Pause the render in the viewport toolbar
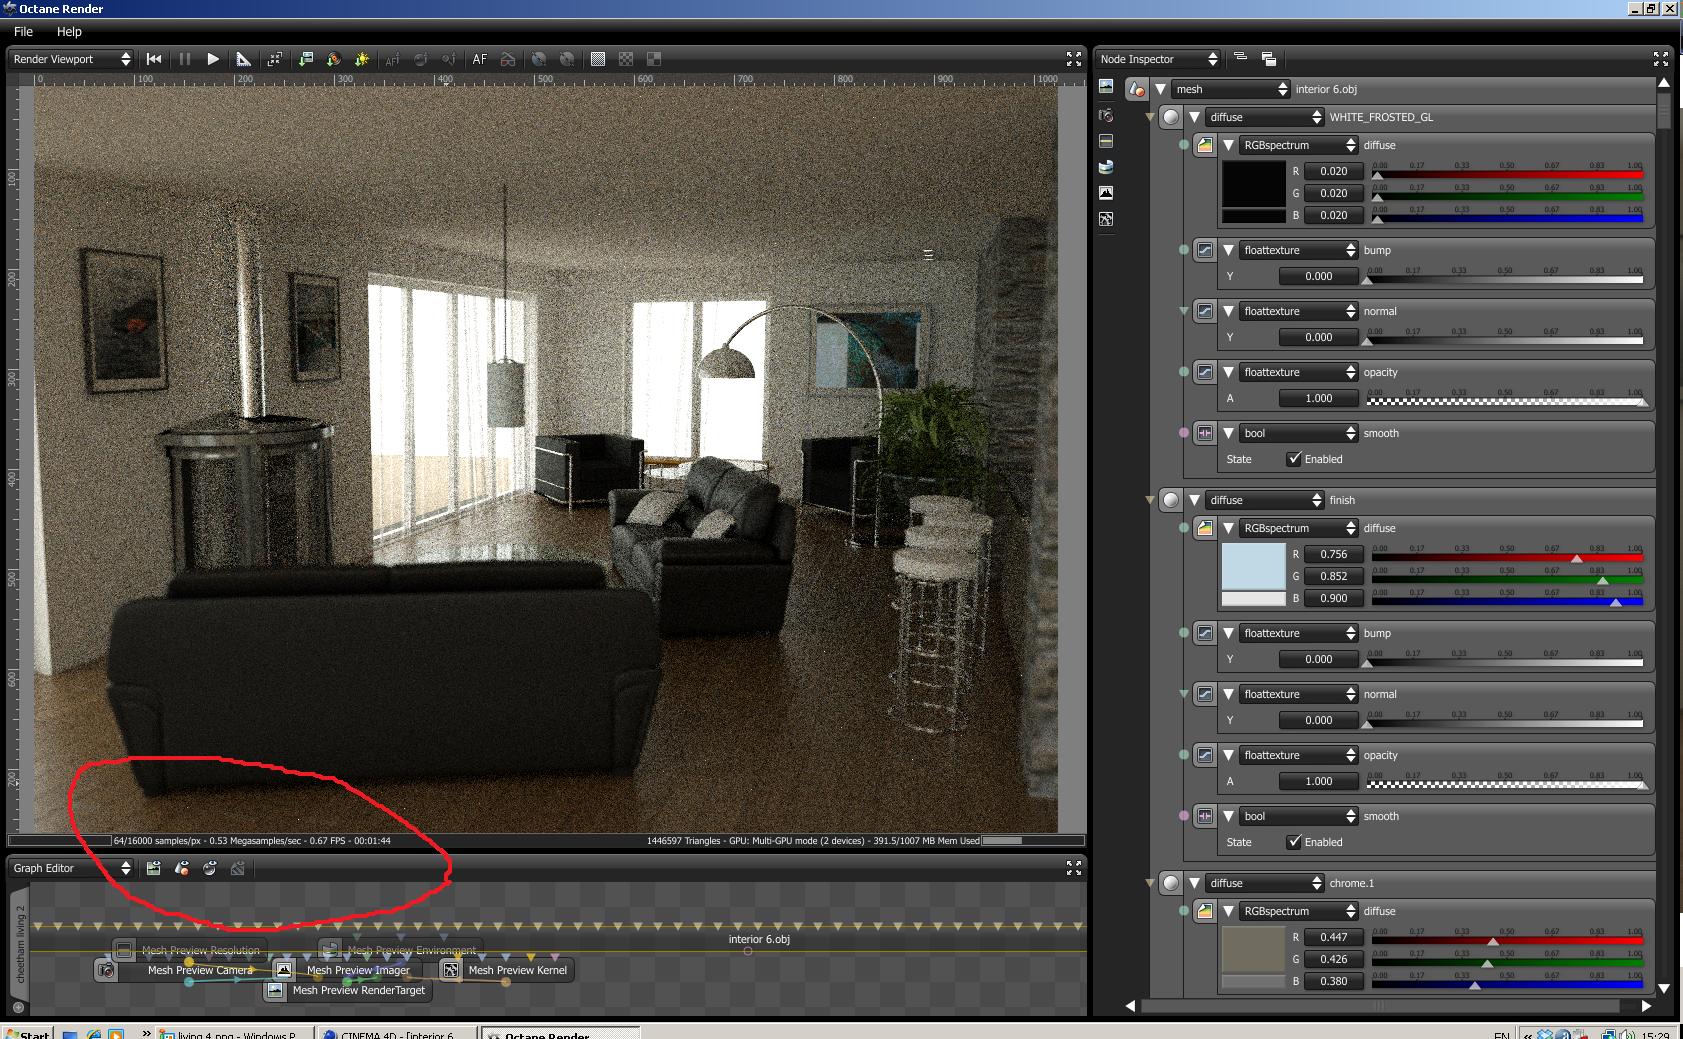This screenshot has width=1683, height=1039. coord(185,59)
